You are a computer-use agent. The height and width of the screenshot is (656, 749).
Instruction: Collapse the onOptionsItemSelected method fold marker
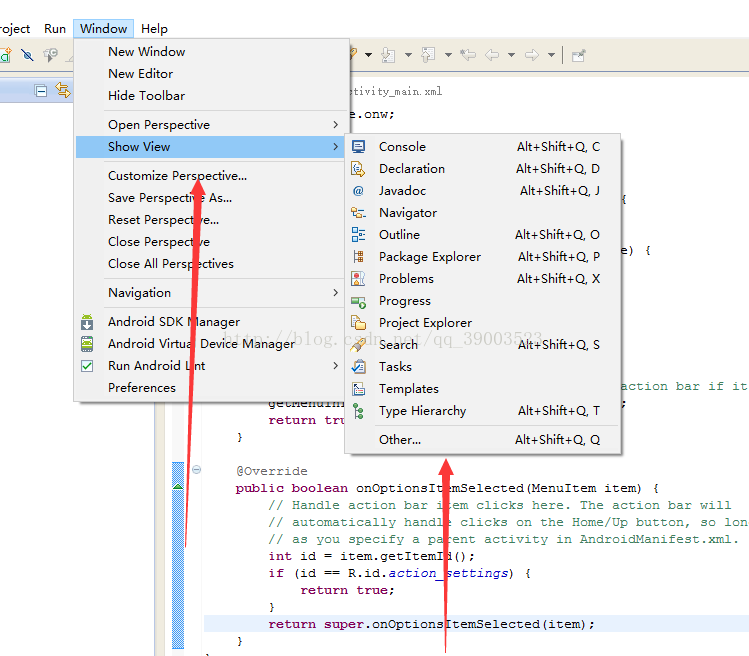click(196, 470)
